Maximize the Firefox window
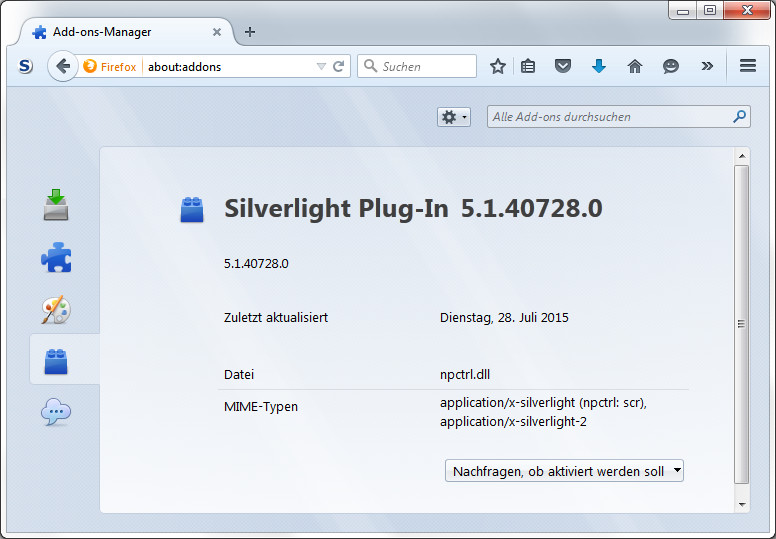 pos(710,10)
